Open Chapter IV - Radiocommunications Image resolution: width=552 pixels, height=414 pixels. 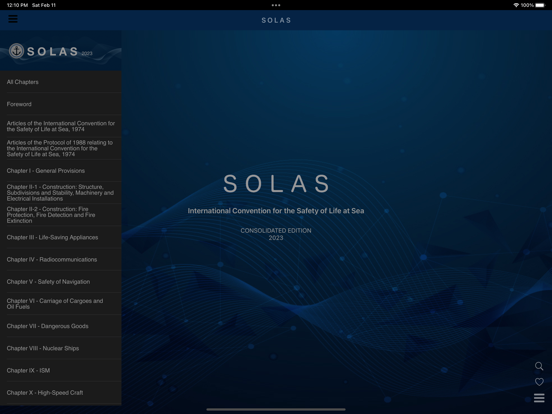pyautogui.click(x=61, y=259)
